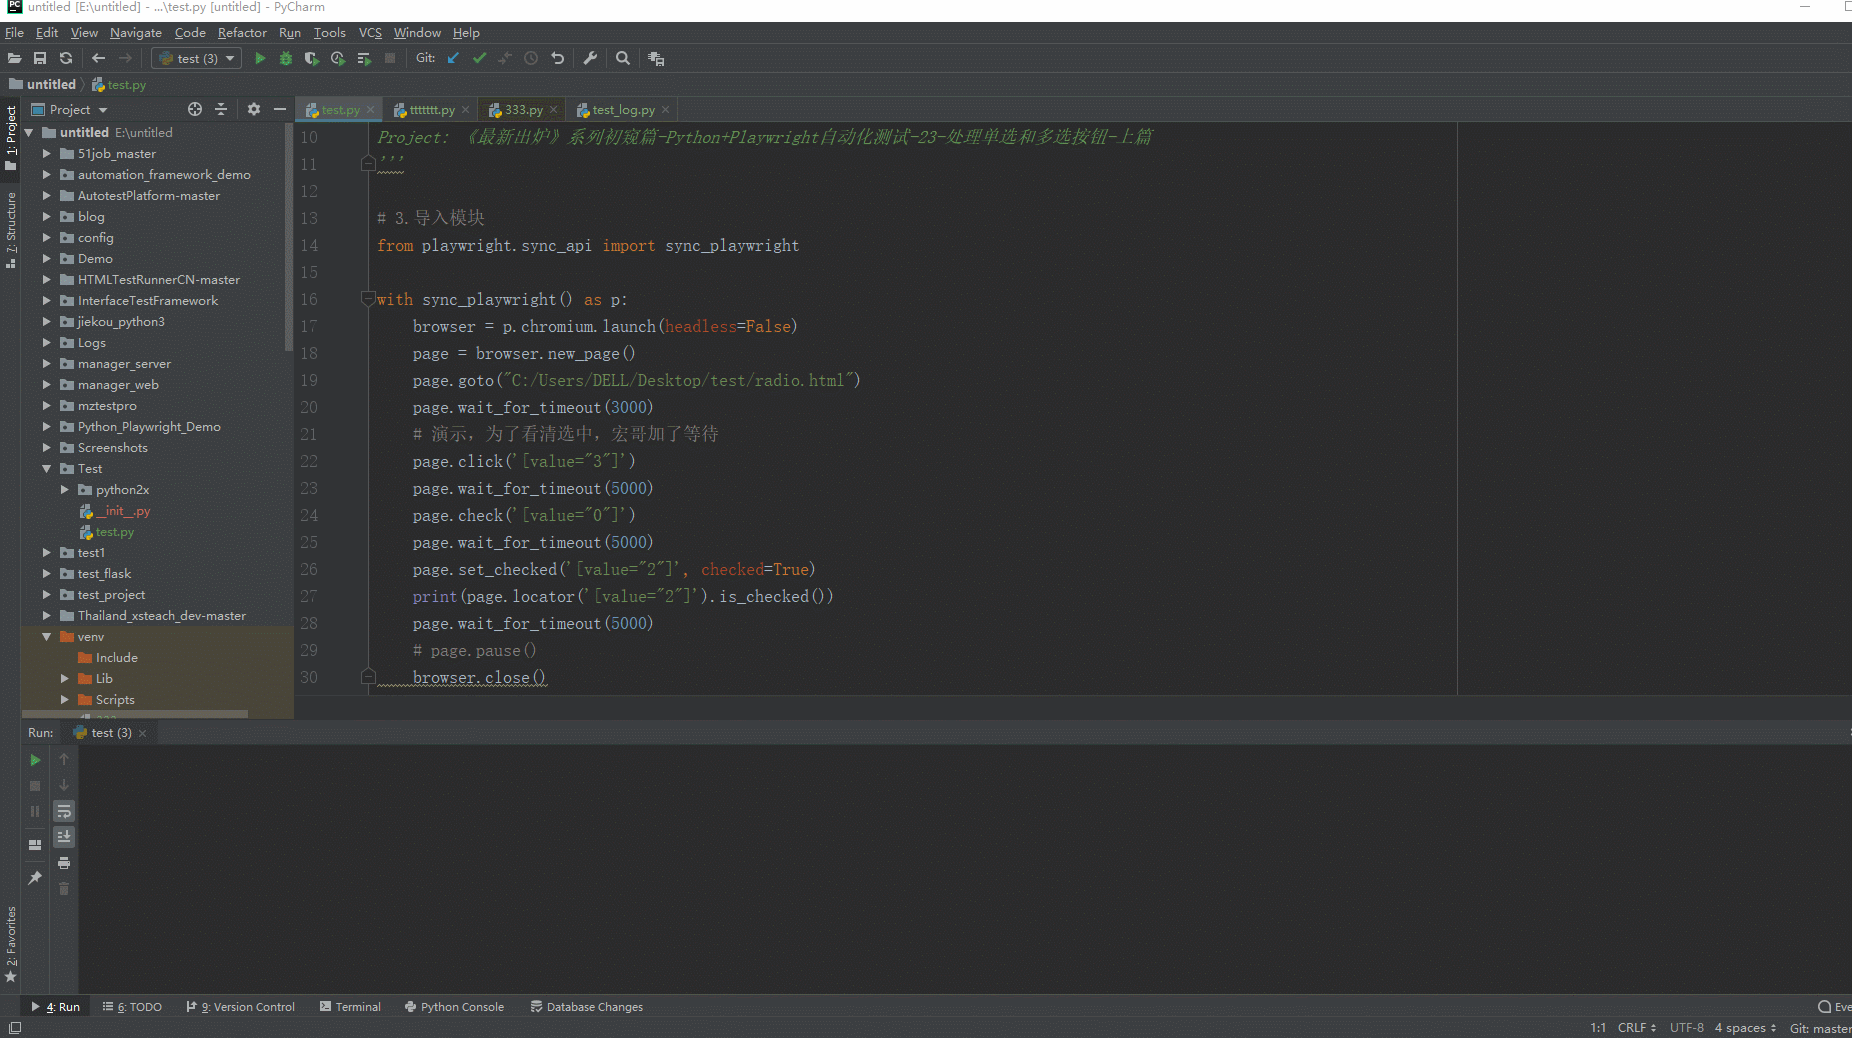Locate current file with the crosshair icon
This screenshot has width=1852, height=1038.
195,110
